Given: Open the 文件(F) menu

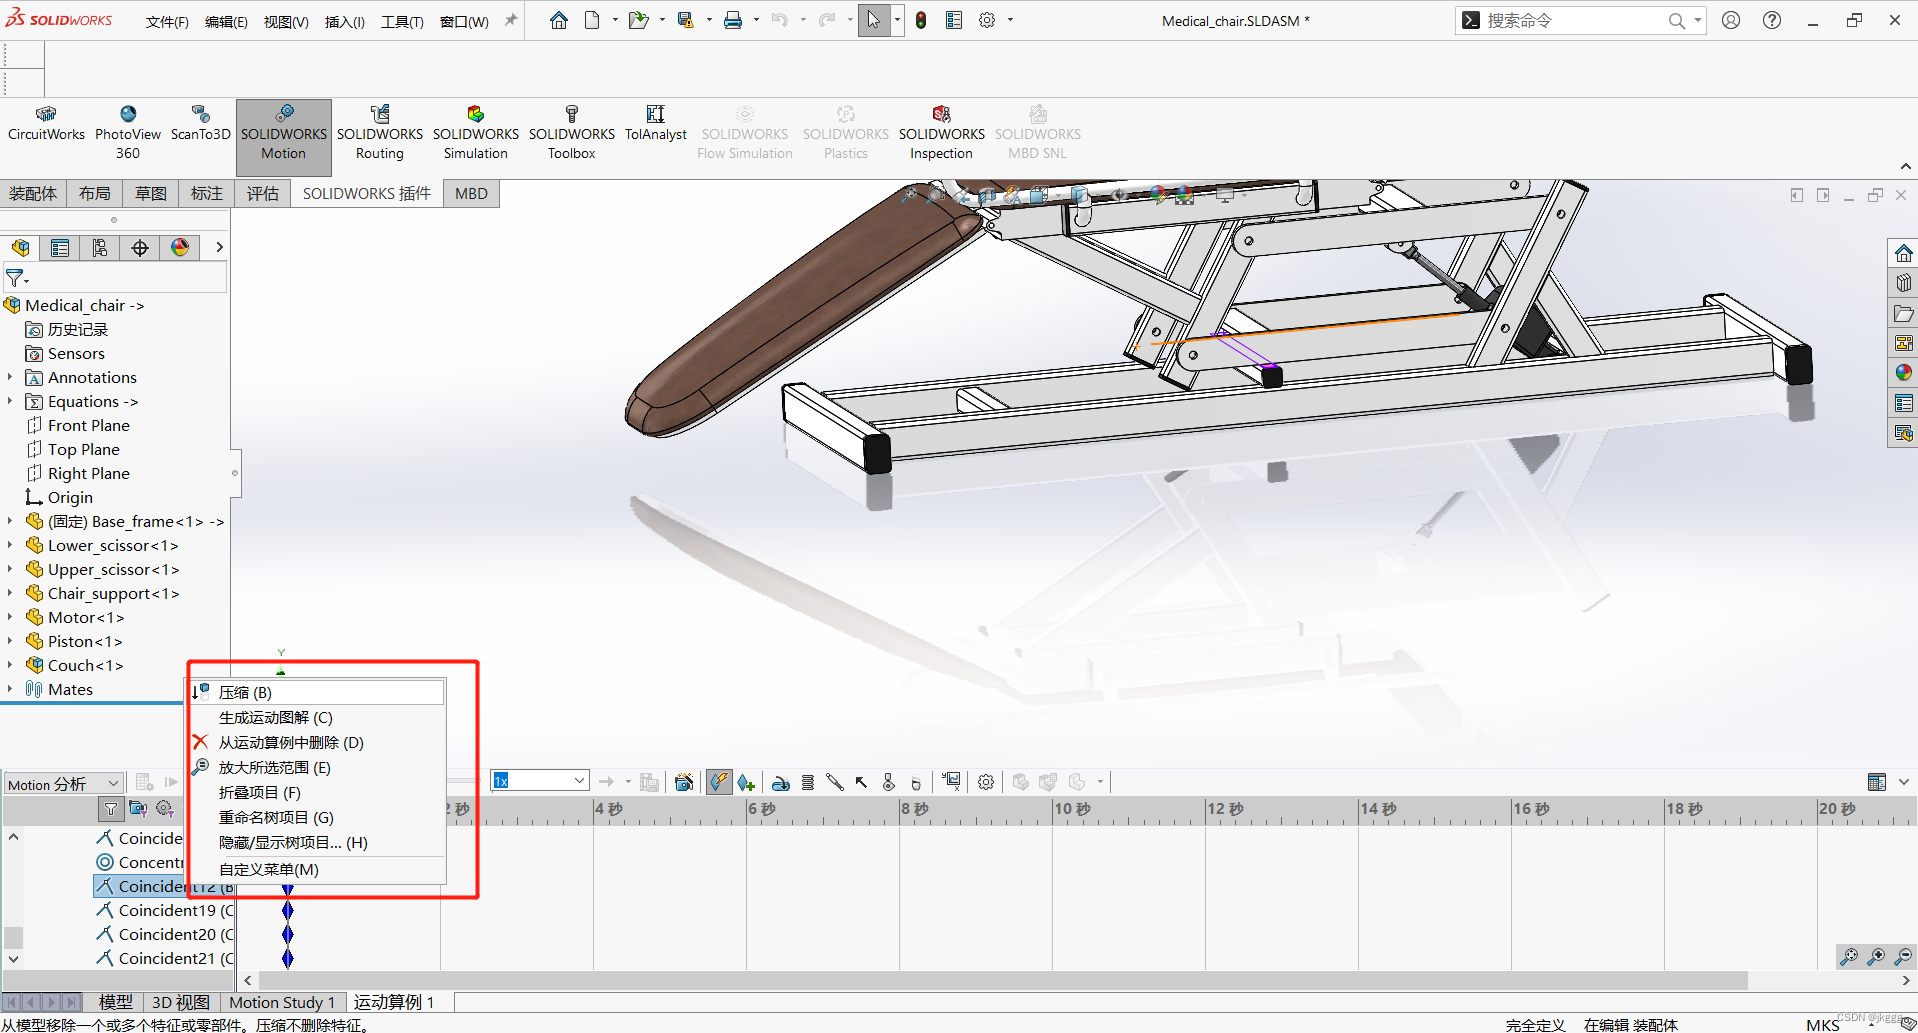Looking at the screenshot, I should point(167,21).
